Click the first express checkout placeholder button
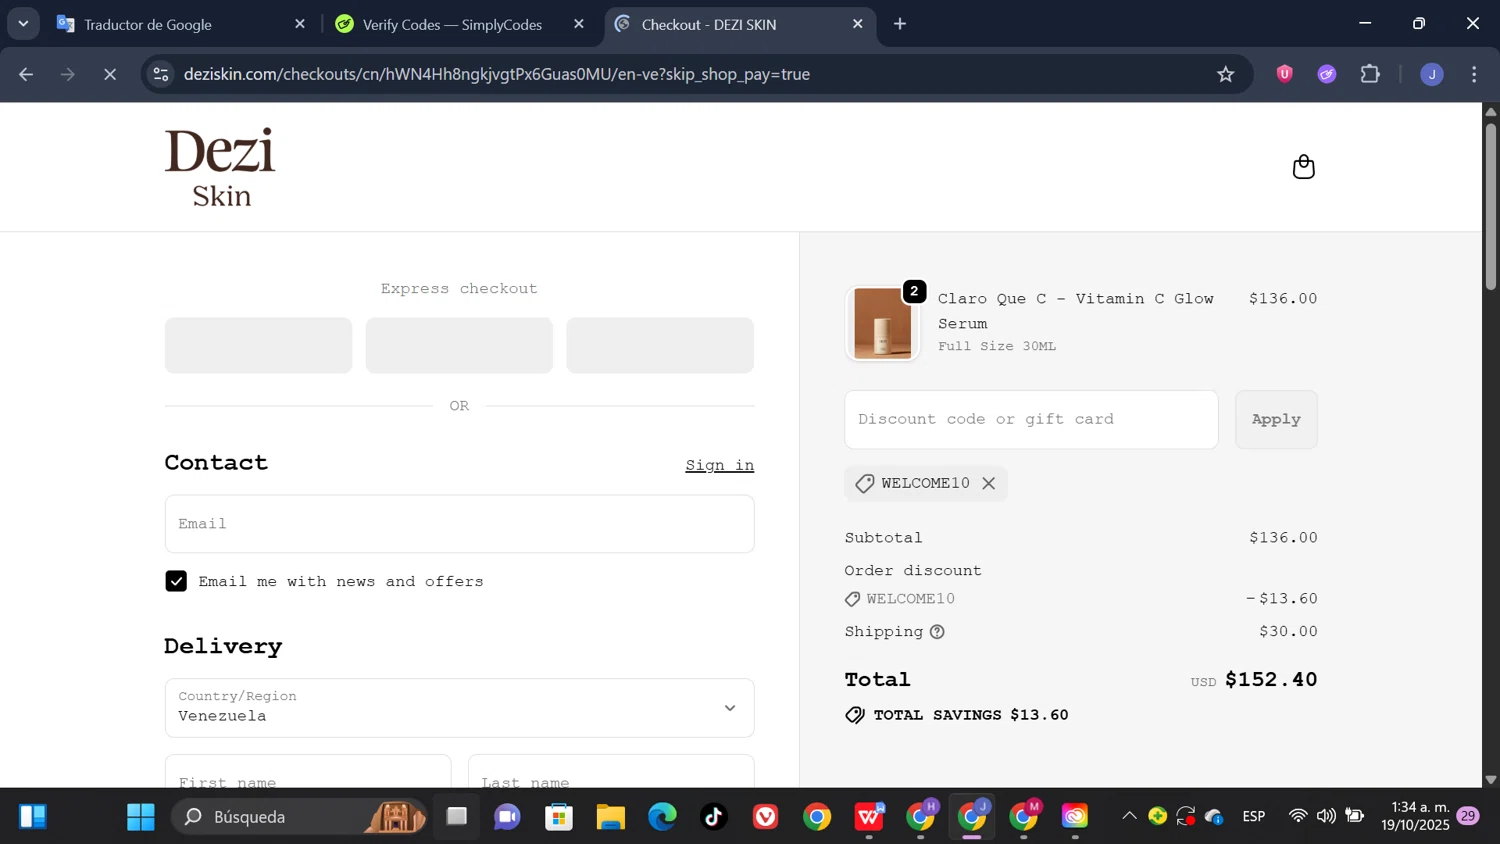Image resolution: width=1500 pixels, height=844 pixels. pos(258,346)
